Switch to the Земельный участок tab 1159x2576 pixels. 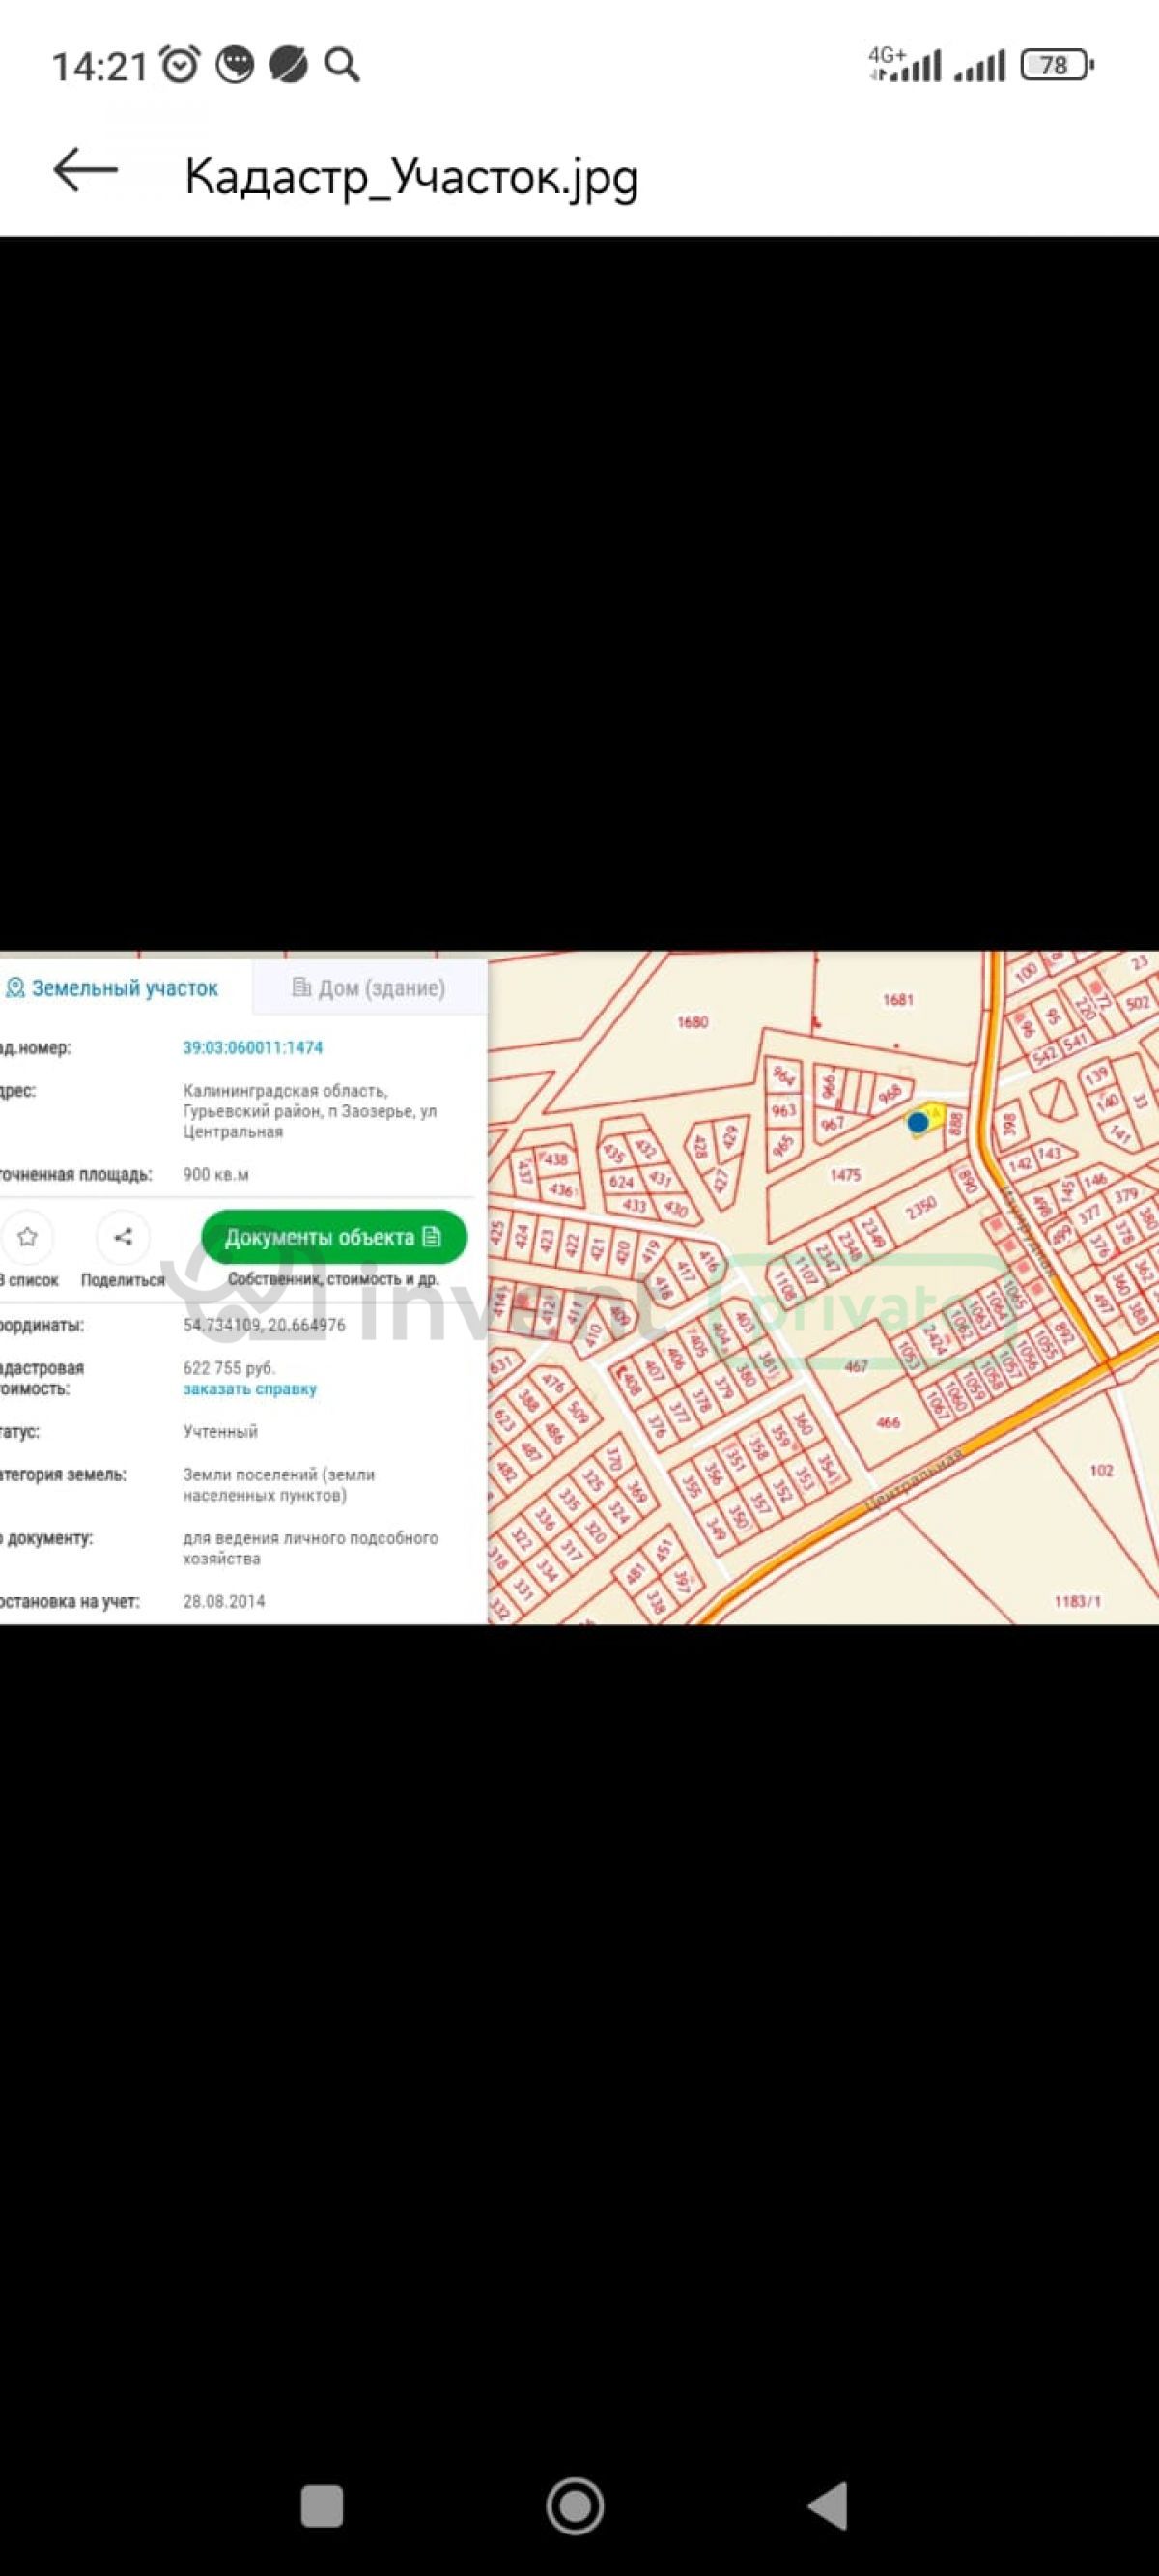[x=112, y=988]
